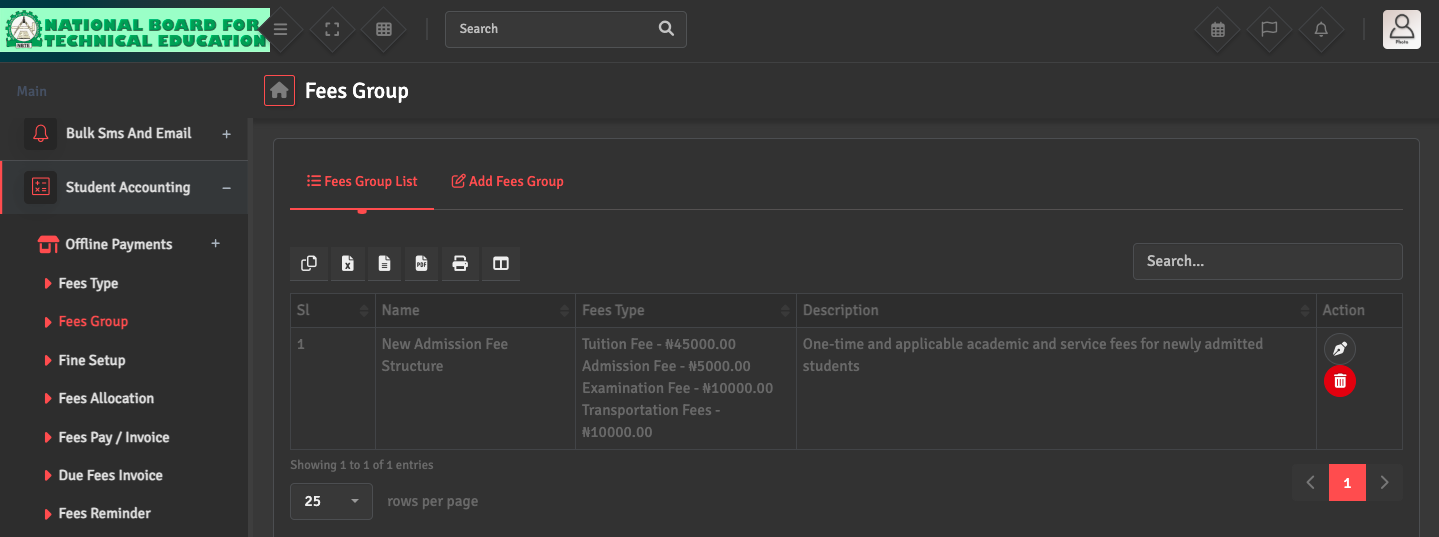Toggle fullscreen mode icon

(333, 29)
